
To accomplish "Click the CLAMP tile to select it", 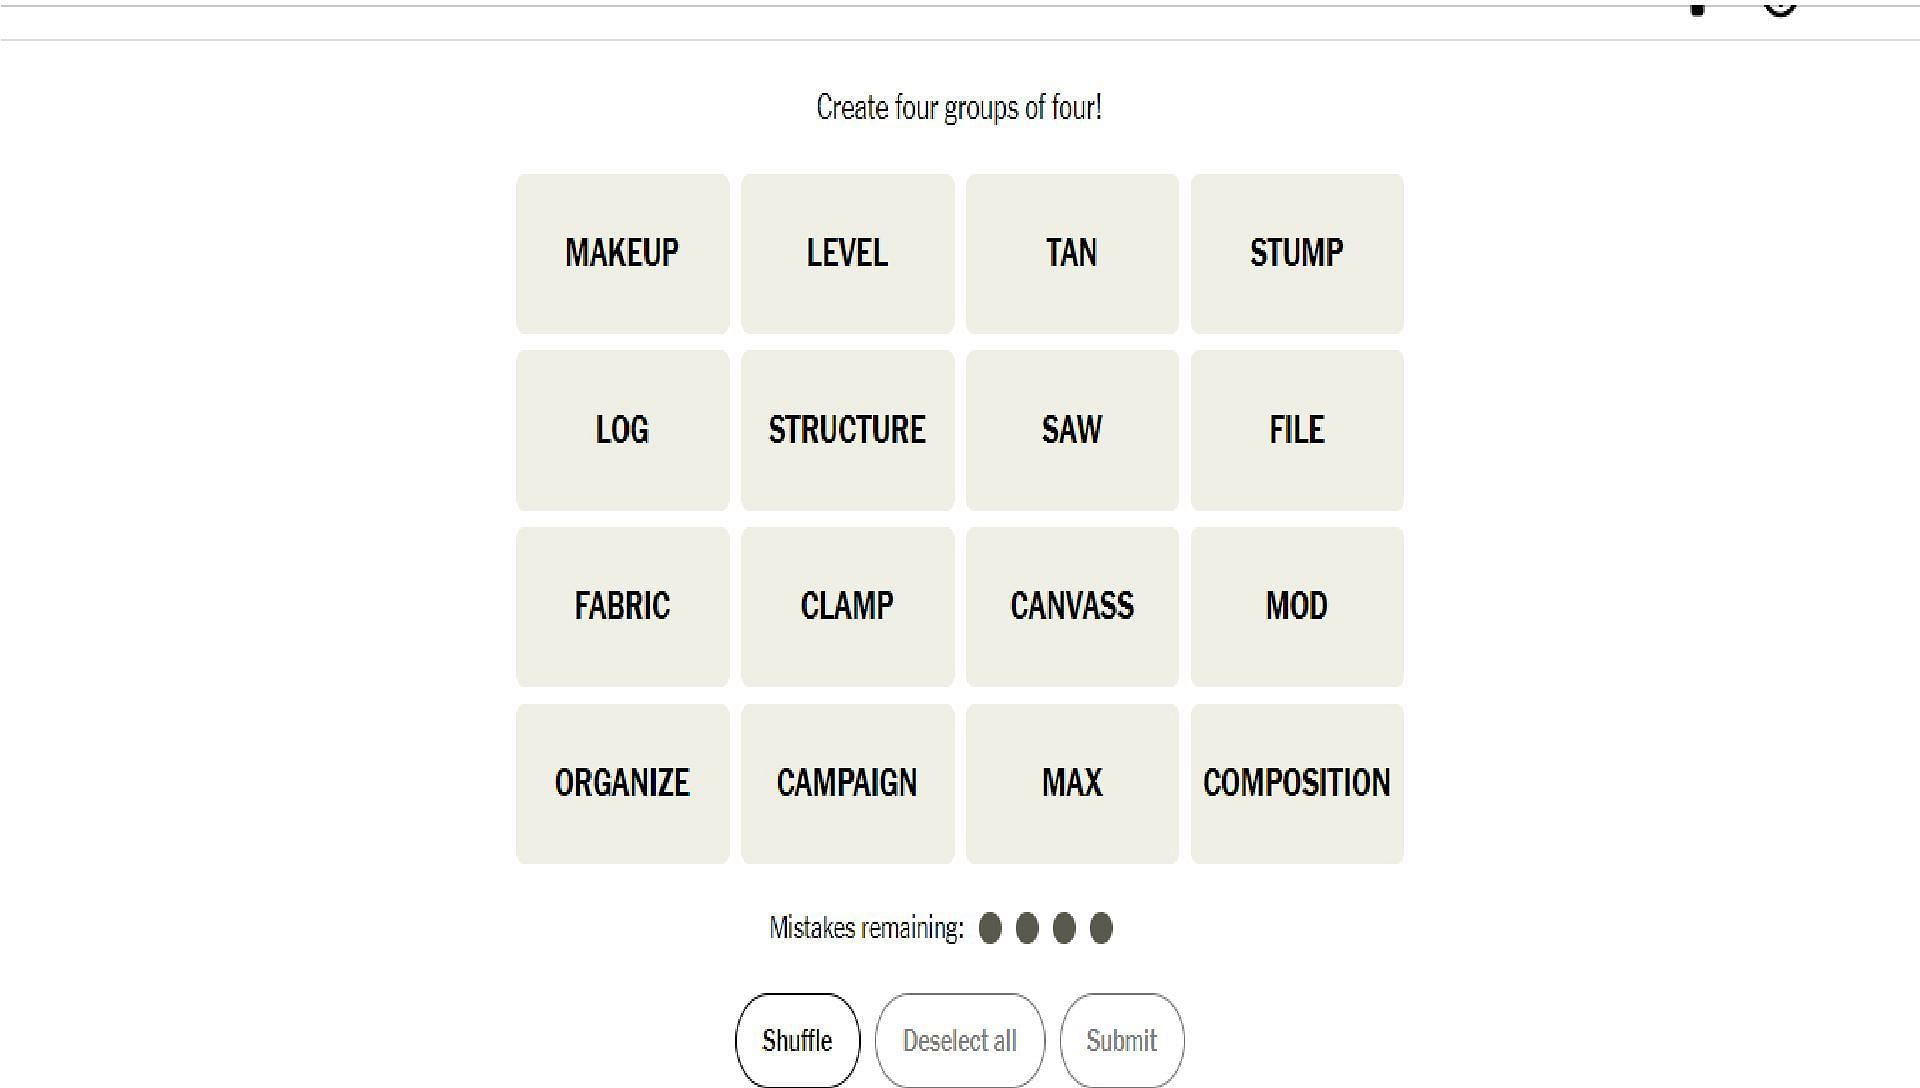I will pyautogui.click(x=845, y=605).
